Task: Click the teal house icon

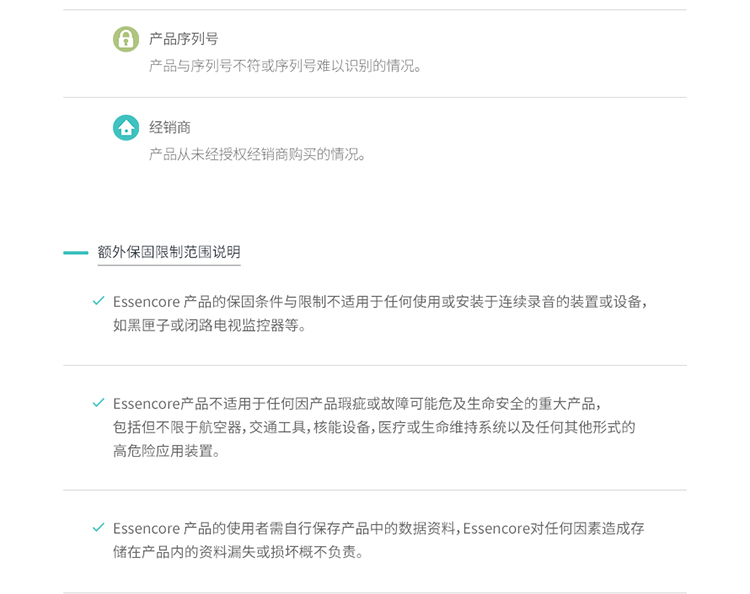Action: [x=126, y=128]
